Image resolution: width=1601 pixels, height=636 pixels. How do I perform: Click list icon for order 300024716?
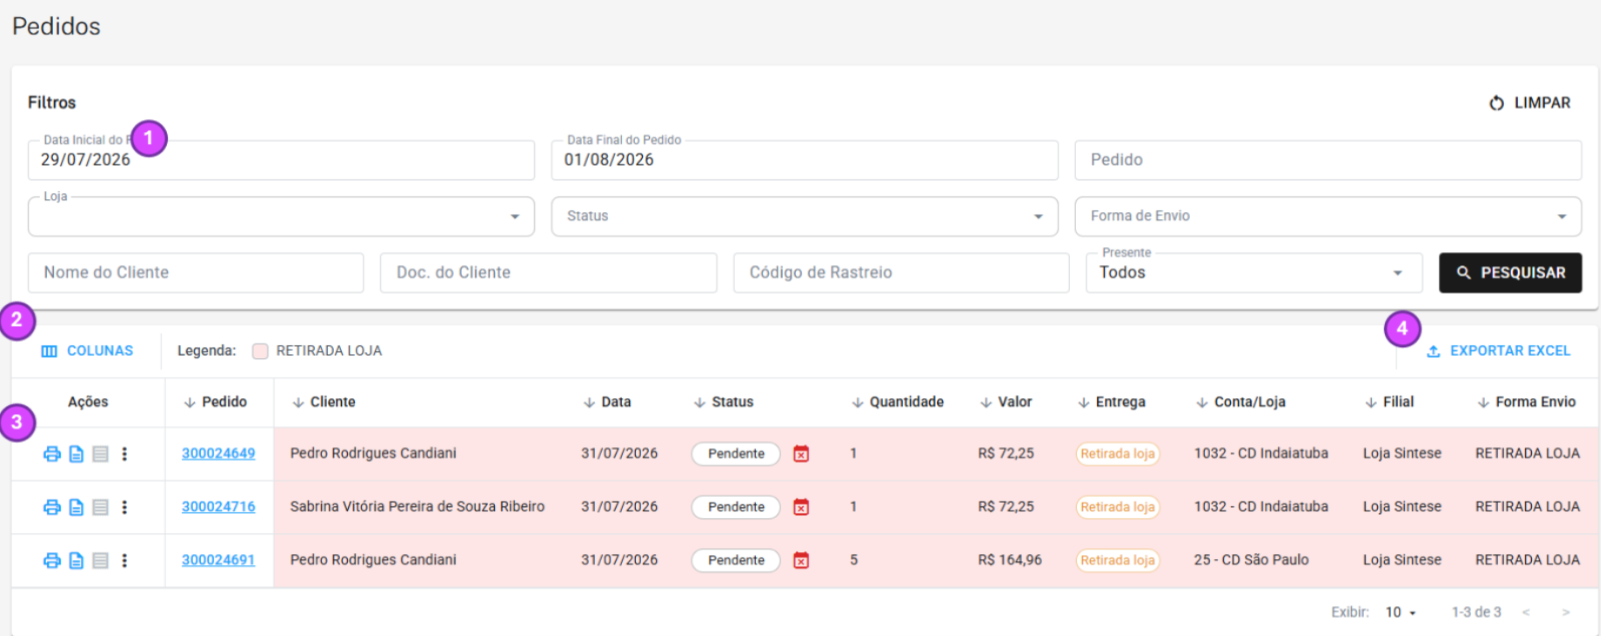pyautogui.click(x=100, y=507)
